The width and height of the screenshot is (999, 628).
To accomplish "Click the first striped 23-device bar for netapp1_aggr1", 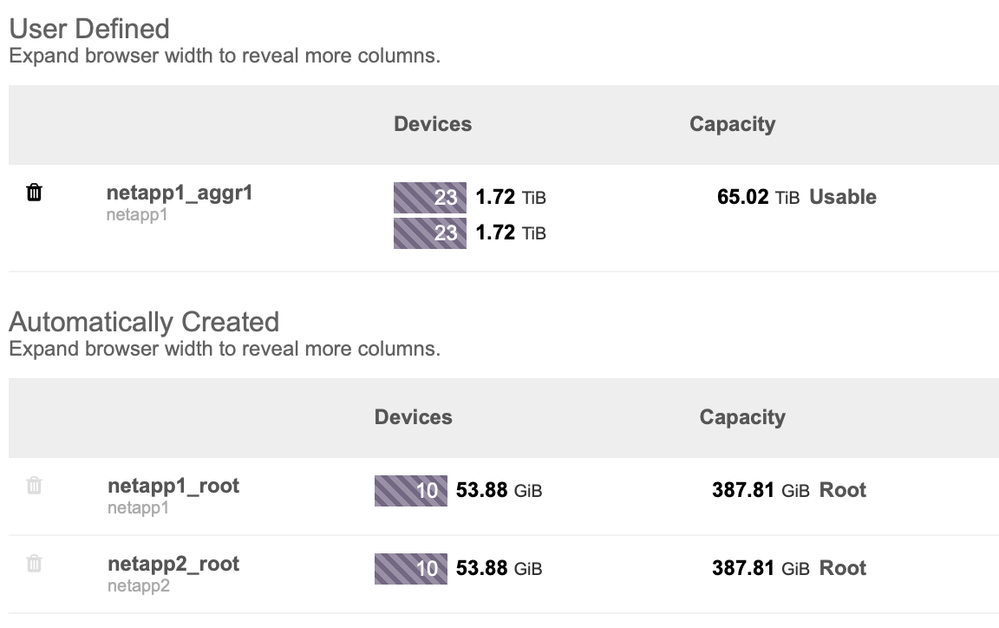I will click(430, 197).
